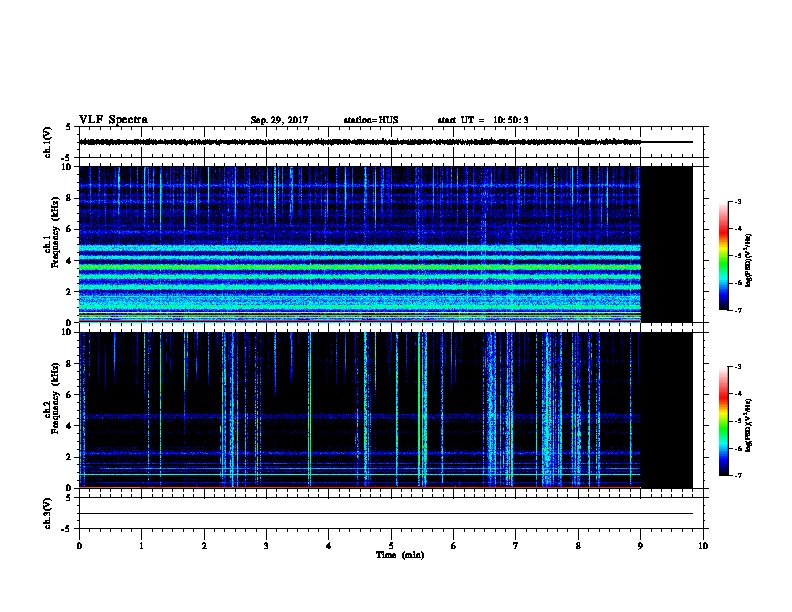Image resolution: width=792 pixels, height=612 pixels.
Task: Click the ch.2 spectrogram color scale bar
Action: 723,421
